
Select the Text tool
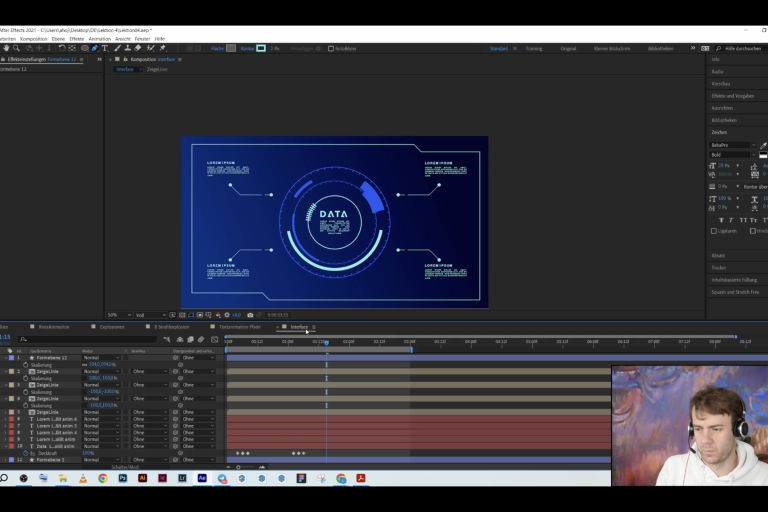click(103, 48)
